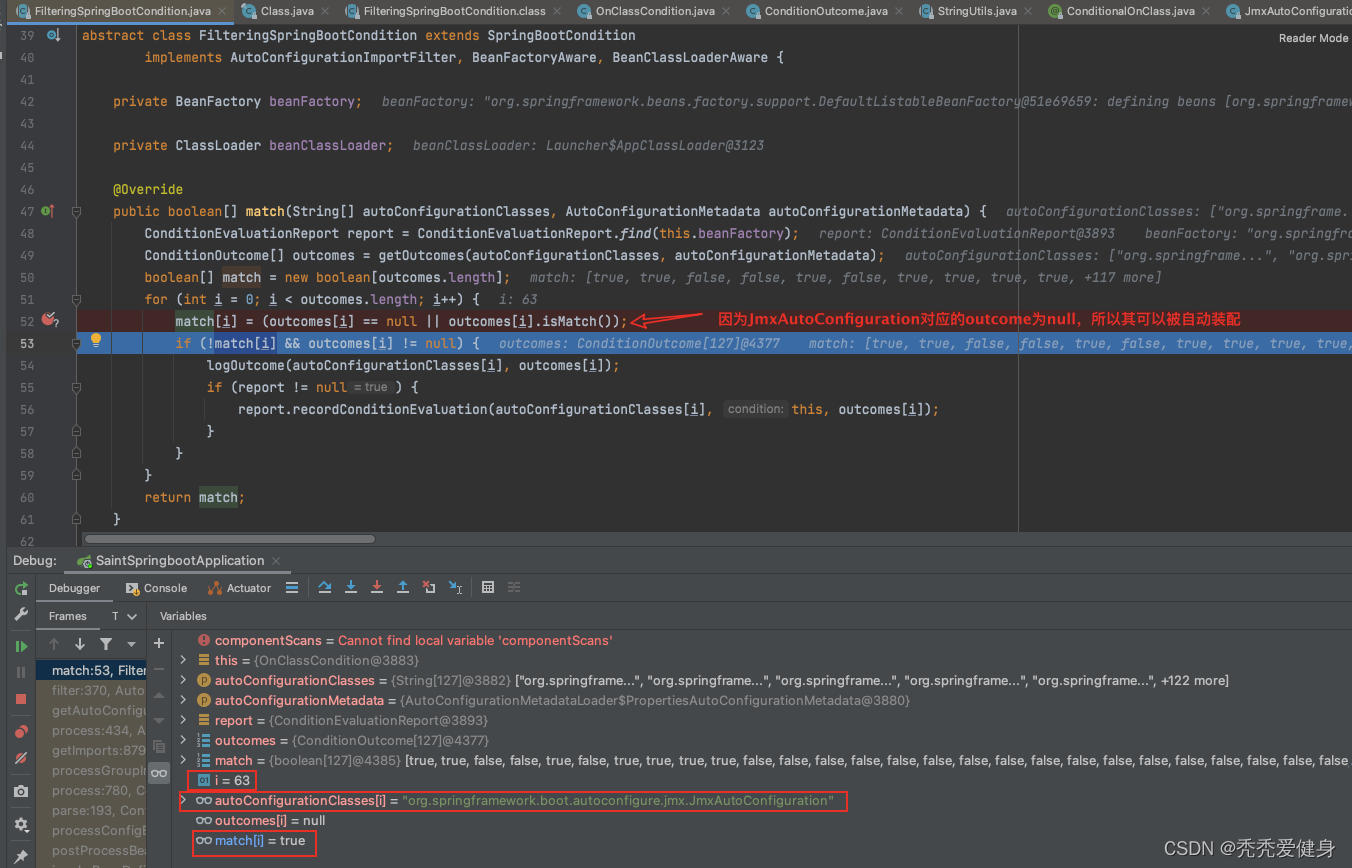
Task: Expand the 'autoConfigurationMetadata' variable
Action: tap(183, 700)
